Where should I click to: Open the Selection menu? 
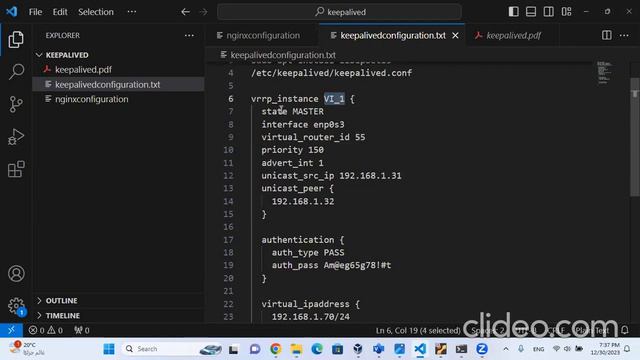(96, 12)
